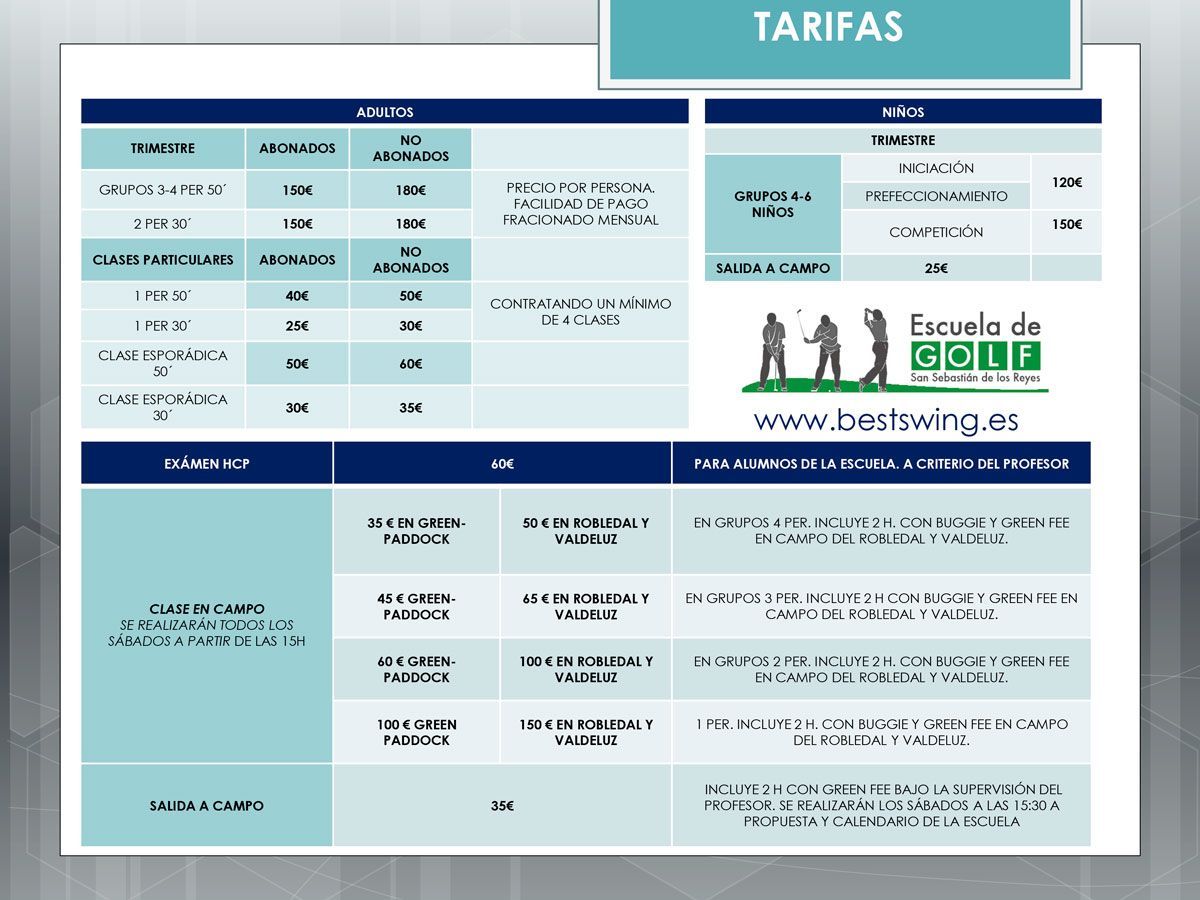Select the bottom SALIDA A CAMPO 35€ cell
This screenshot has height=900, width=1200.
[502, 806]
